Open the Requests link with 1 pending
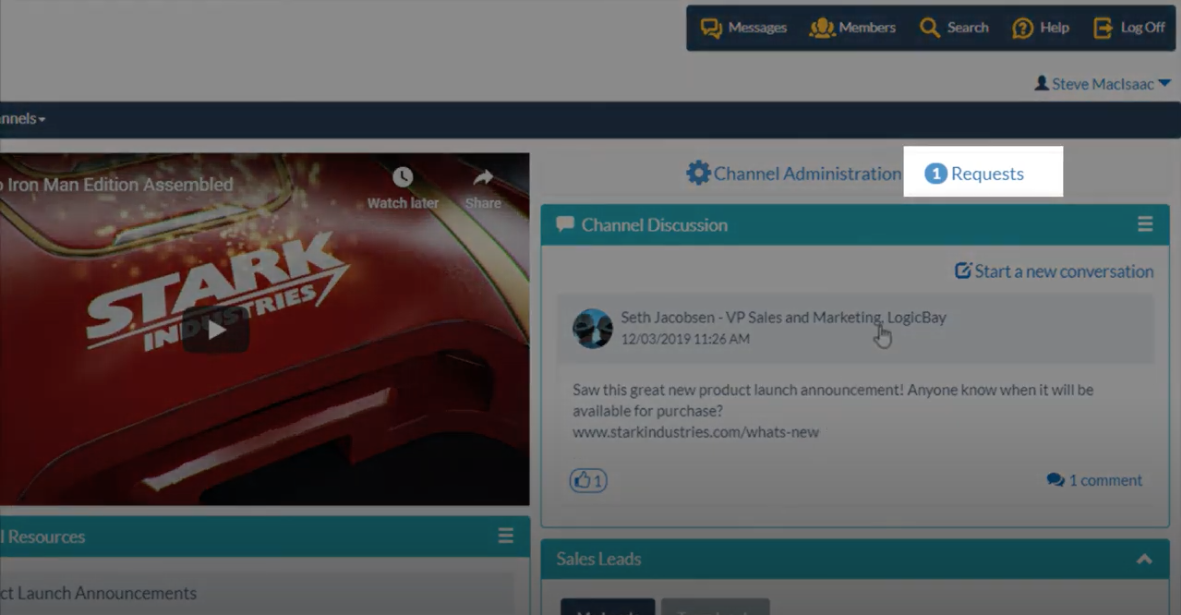The height and width of the screenshot is (615, 1181). [x=976, y=174]
